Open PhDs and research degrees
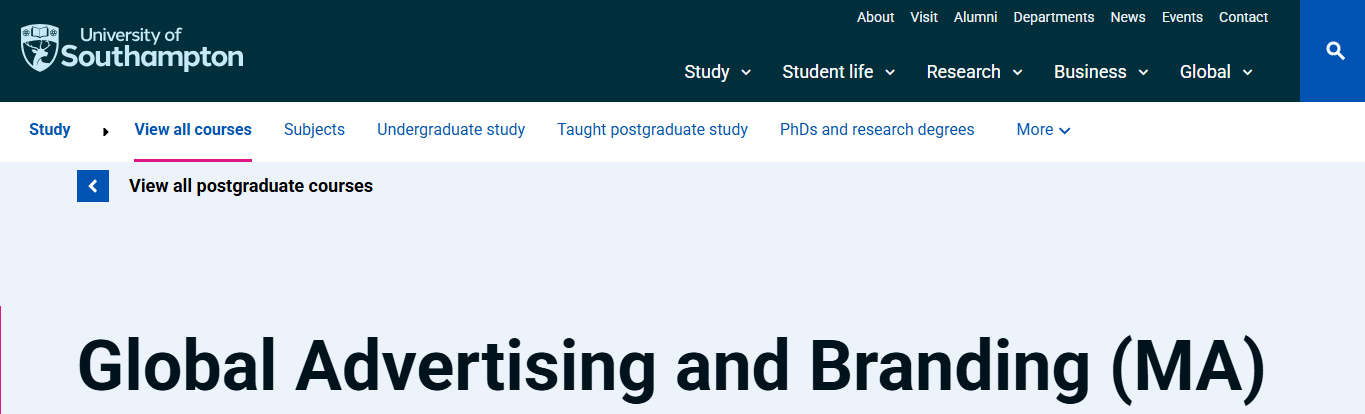 click(x=877, y=130)
